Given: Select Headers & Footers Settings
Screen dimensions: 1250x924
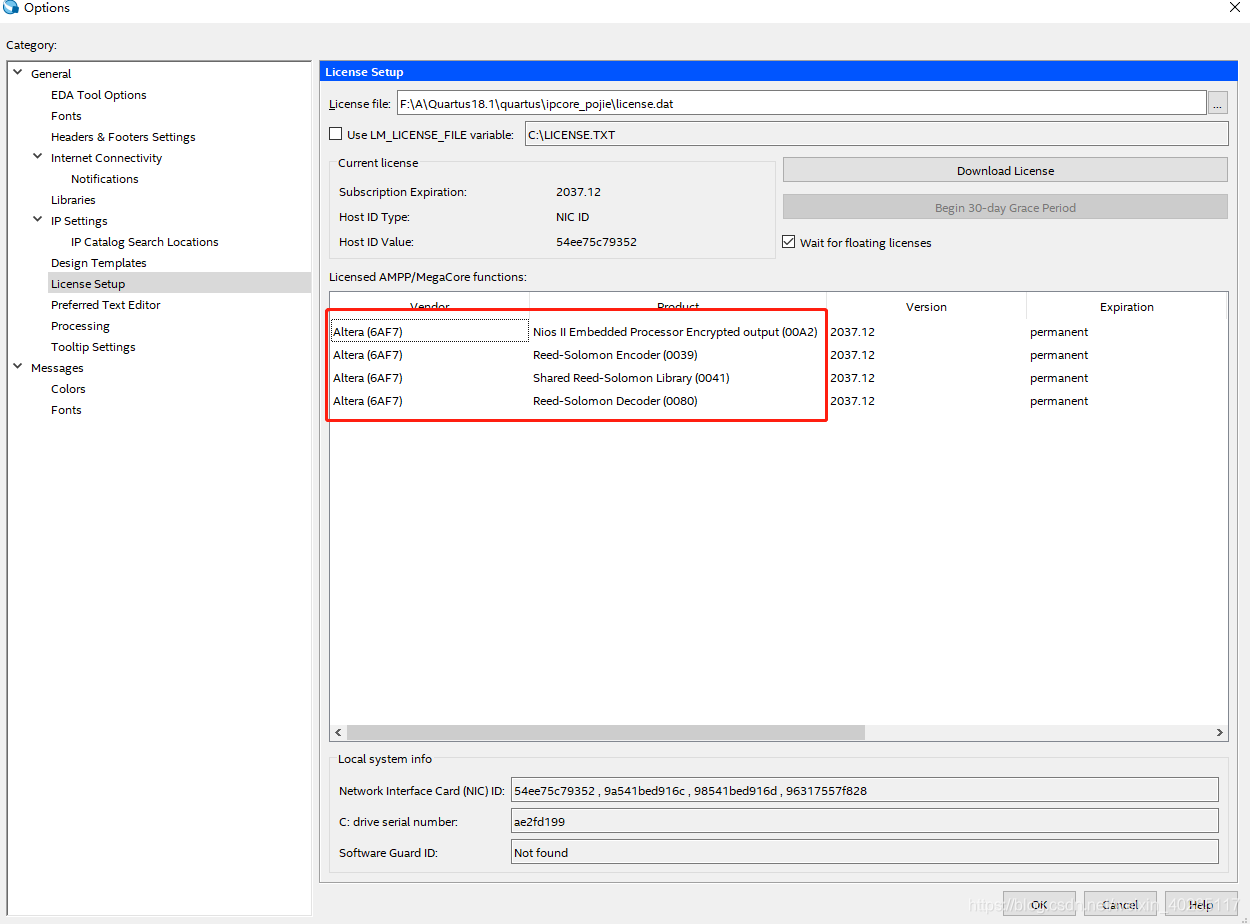Looking at the screenshot, I should [x=123, y=137].
